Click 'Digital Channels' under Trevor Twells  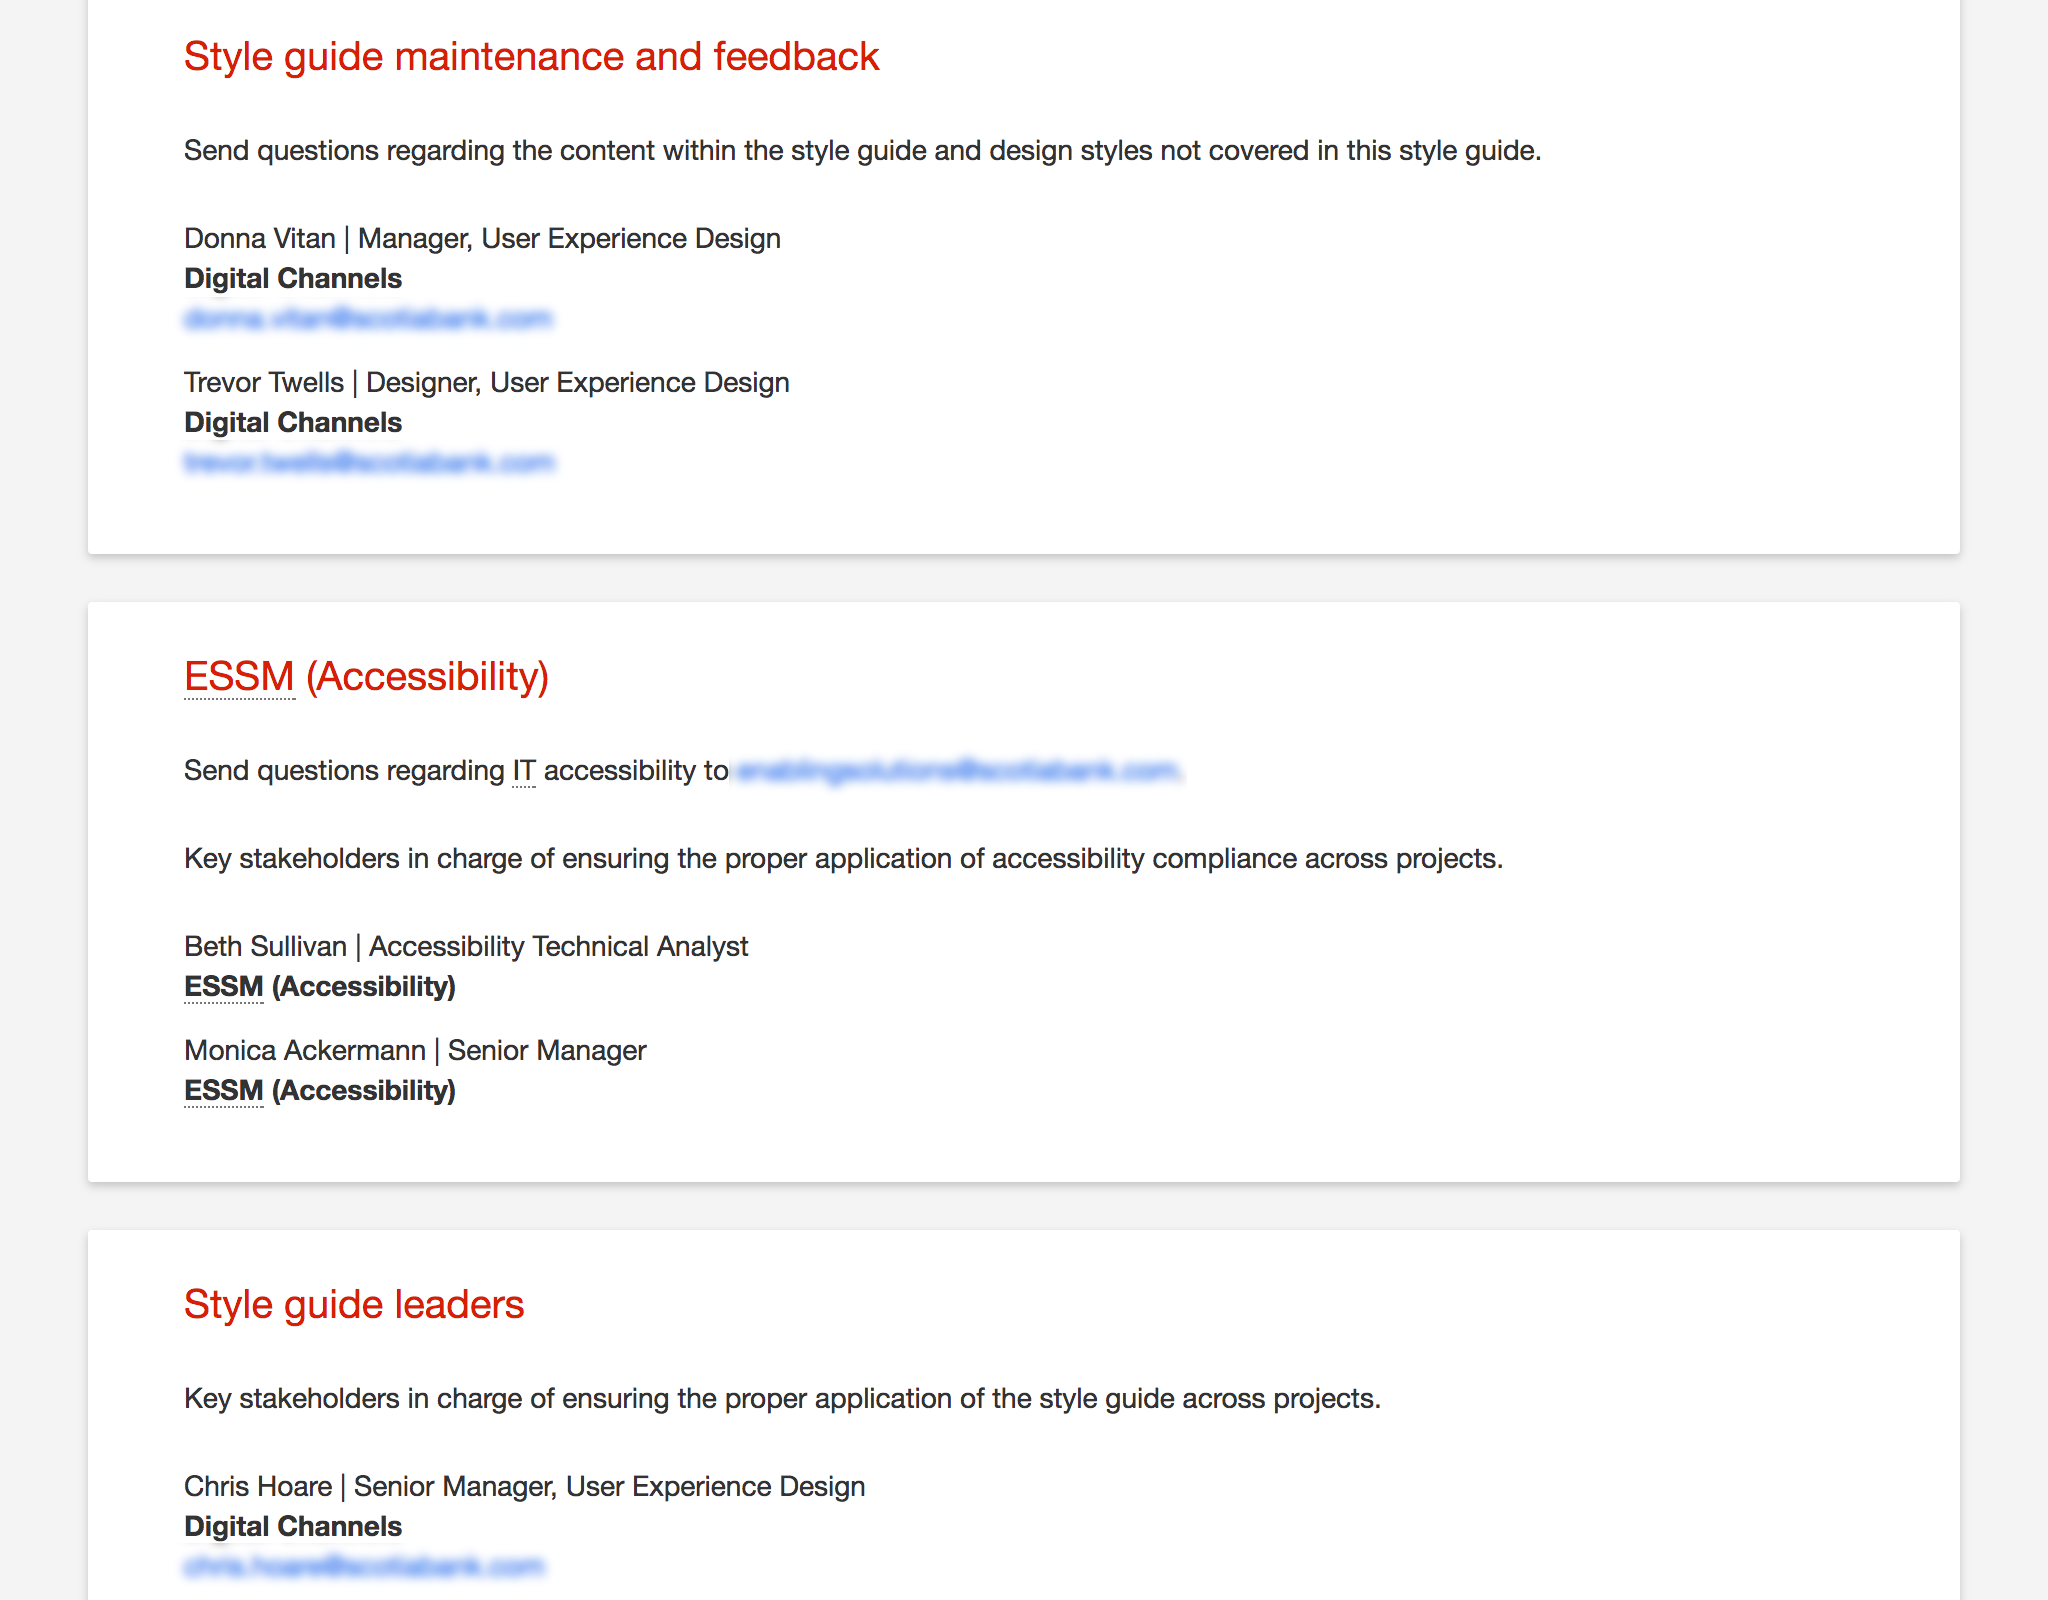pyautogui.click(x=293, y=423)
